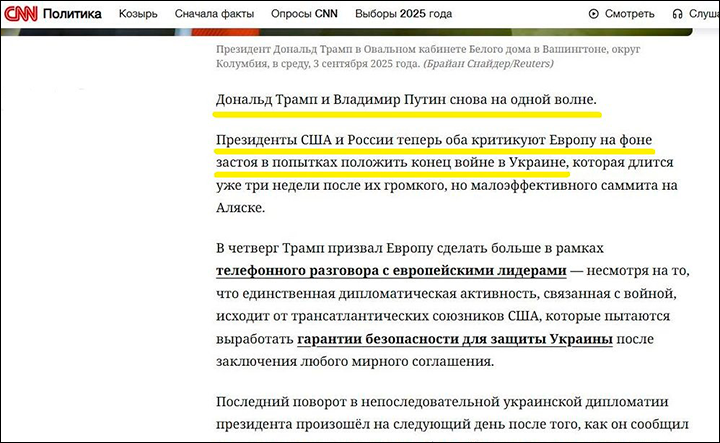
Task: Click the Смотреть link
Action: click(630, 14)
